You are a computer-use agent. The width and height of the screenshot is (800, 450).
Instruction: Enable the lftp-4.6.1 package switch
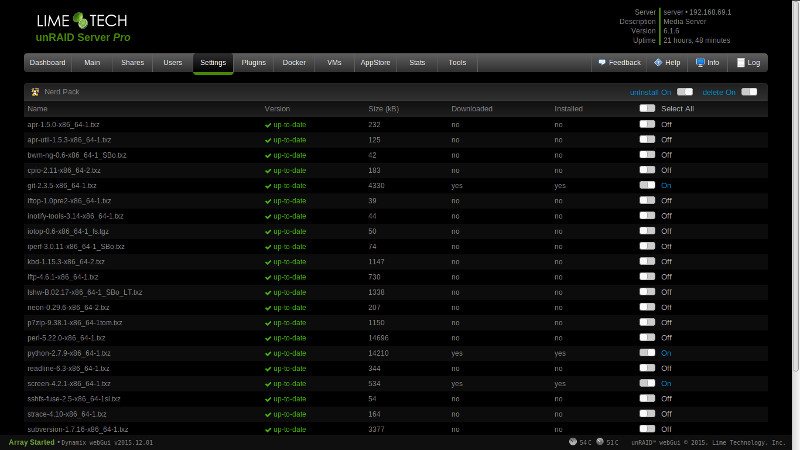(x=647, y=277)
